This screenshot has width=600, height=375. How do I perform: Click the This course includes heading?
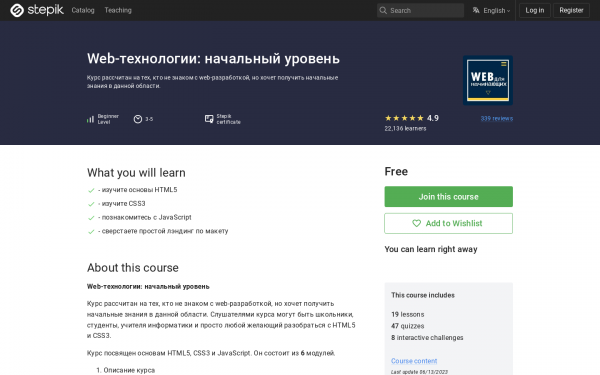click(x=423, y=295)
